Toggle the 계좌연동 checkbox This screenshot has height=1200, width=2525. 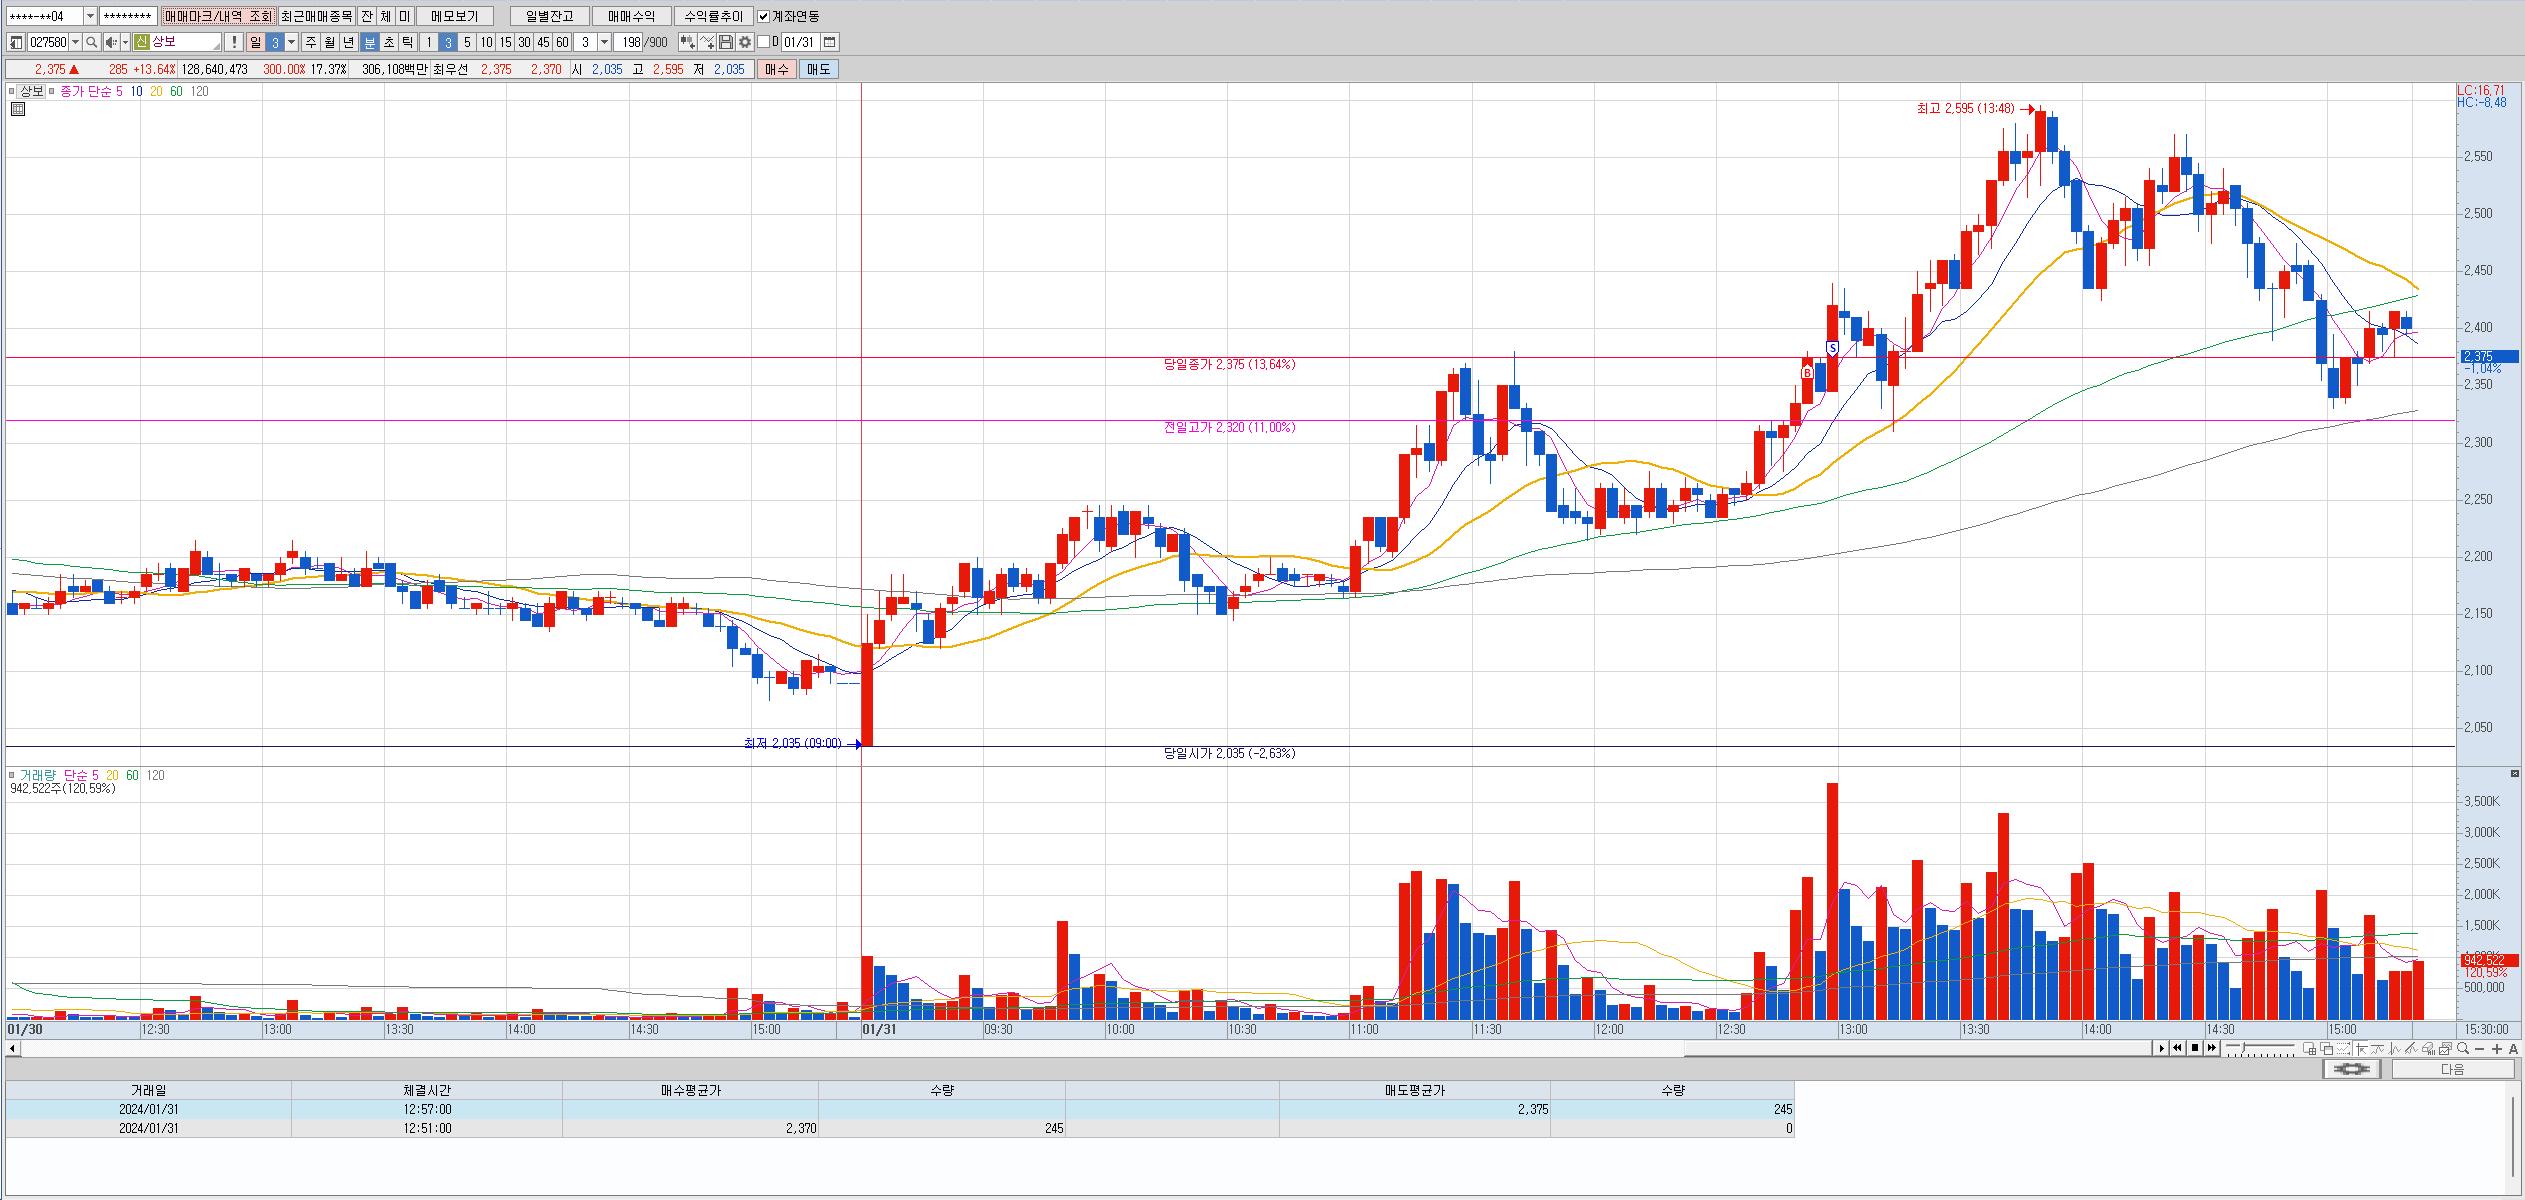764,16
